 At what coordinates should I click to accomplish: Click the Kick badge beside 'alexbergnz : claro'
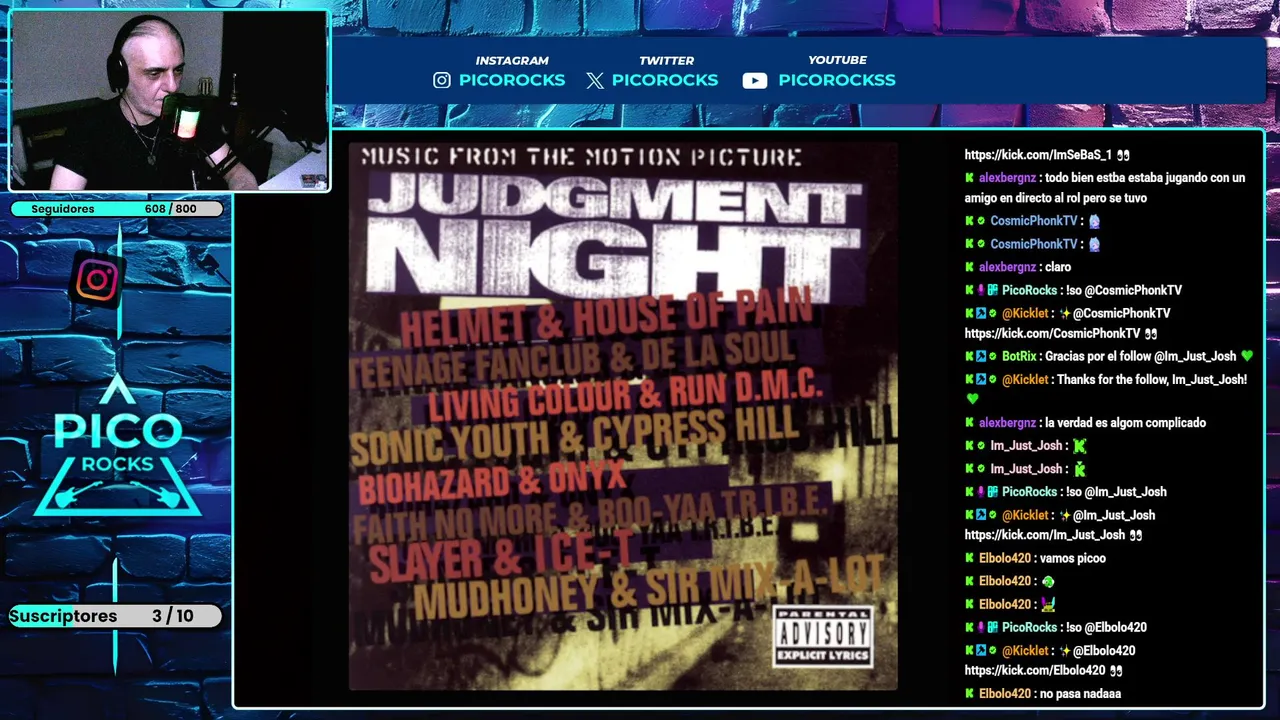point(969,267)
